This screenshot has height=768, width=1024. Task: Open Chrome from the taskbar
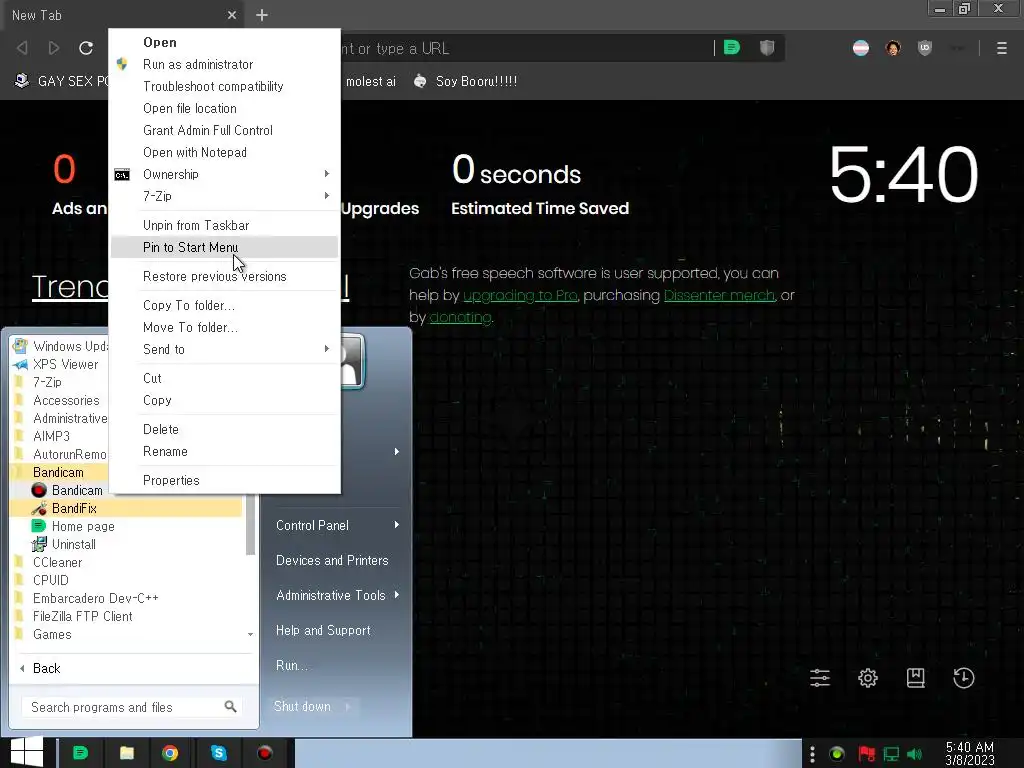[x=170, y=753]
